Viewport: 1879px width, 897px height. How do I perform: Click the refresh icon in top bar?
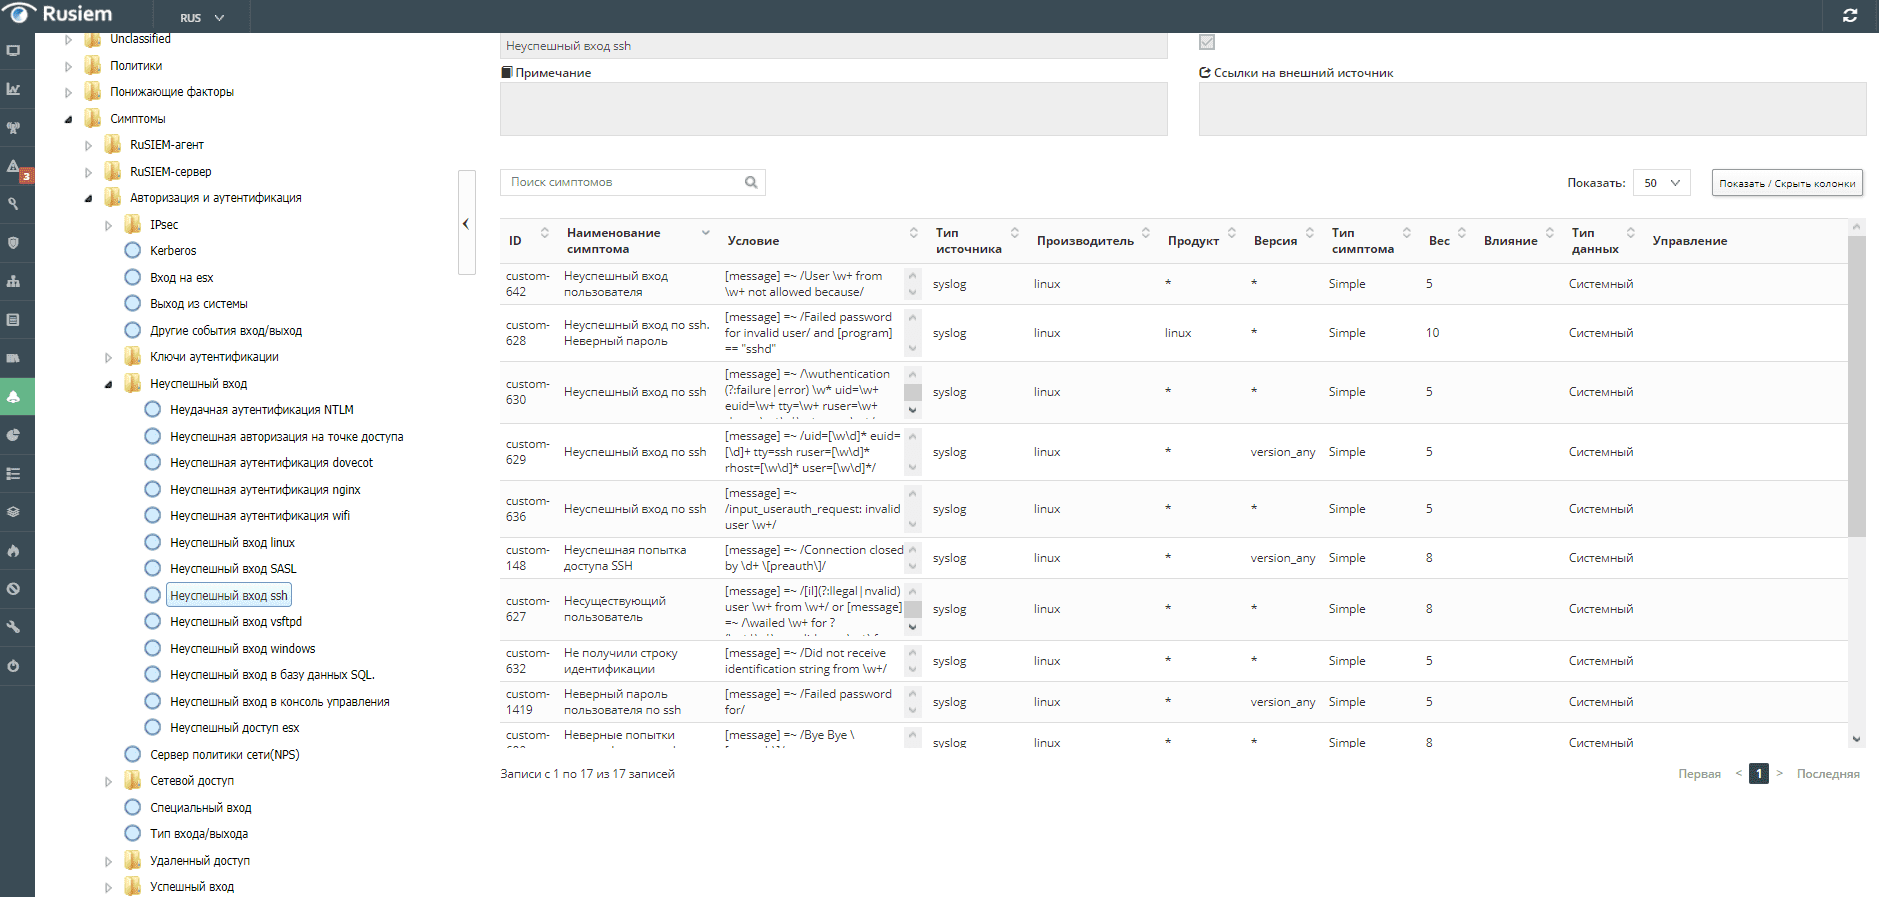[x=1850, y=16]
